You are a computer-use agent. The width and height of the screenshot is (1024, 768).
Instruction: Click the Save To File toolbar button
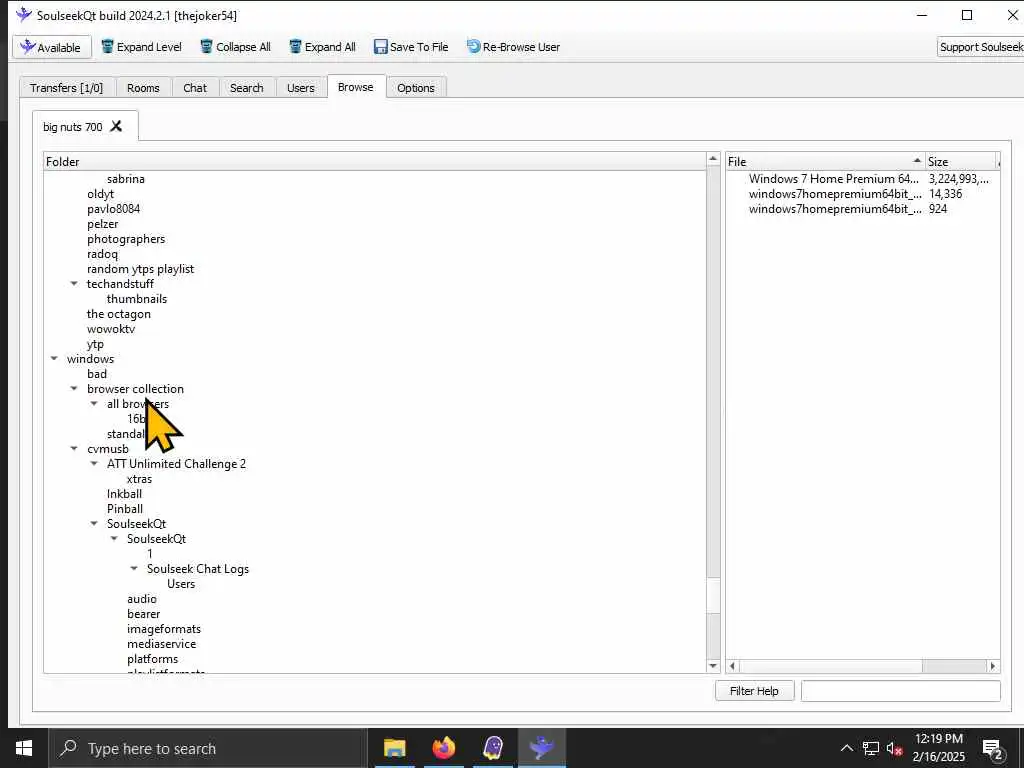(x=411, y=47)
